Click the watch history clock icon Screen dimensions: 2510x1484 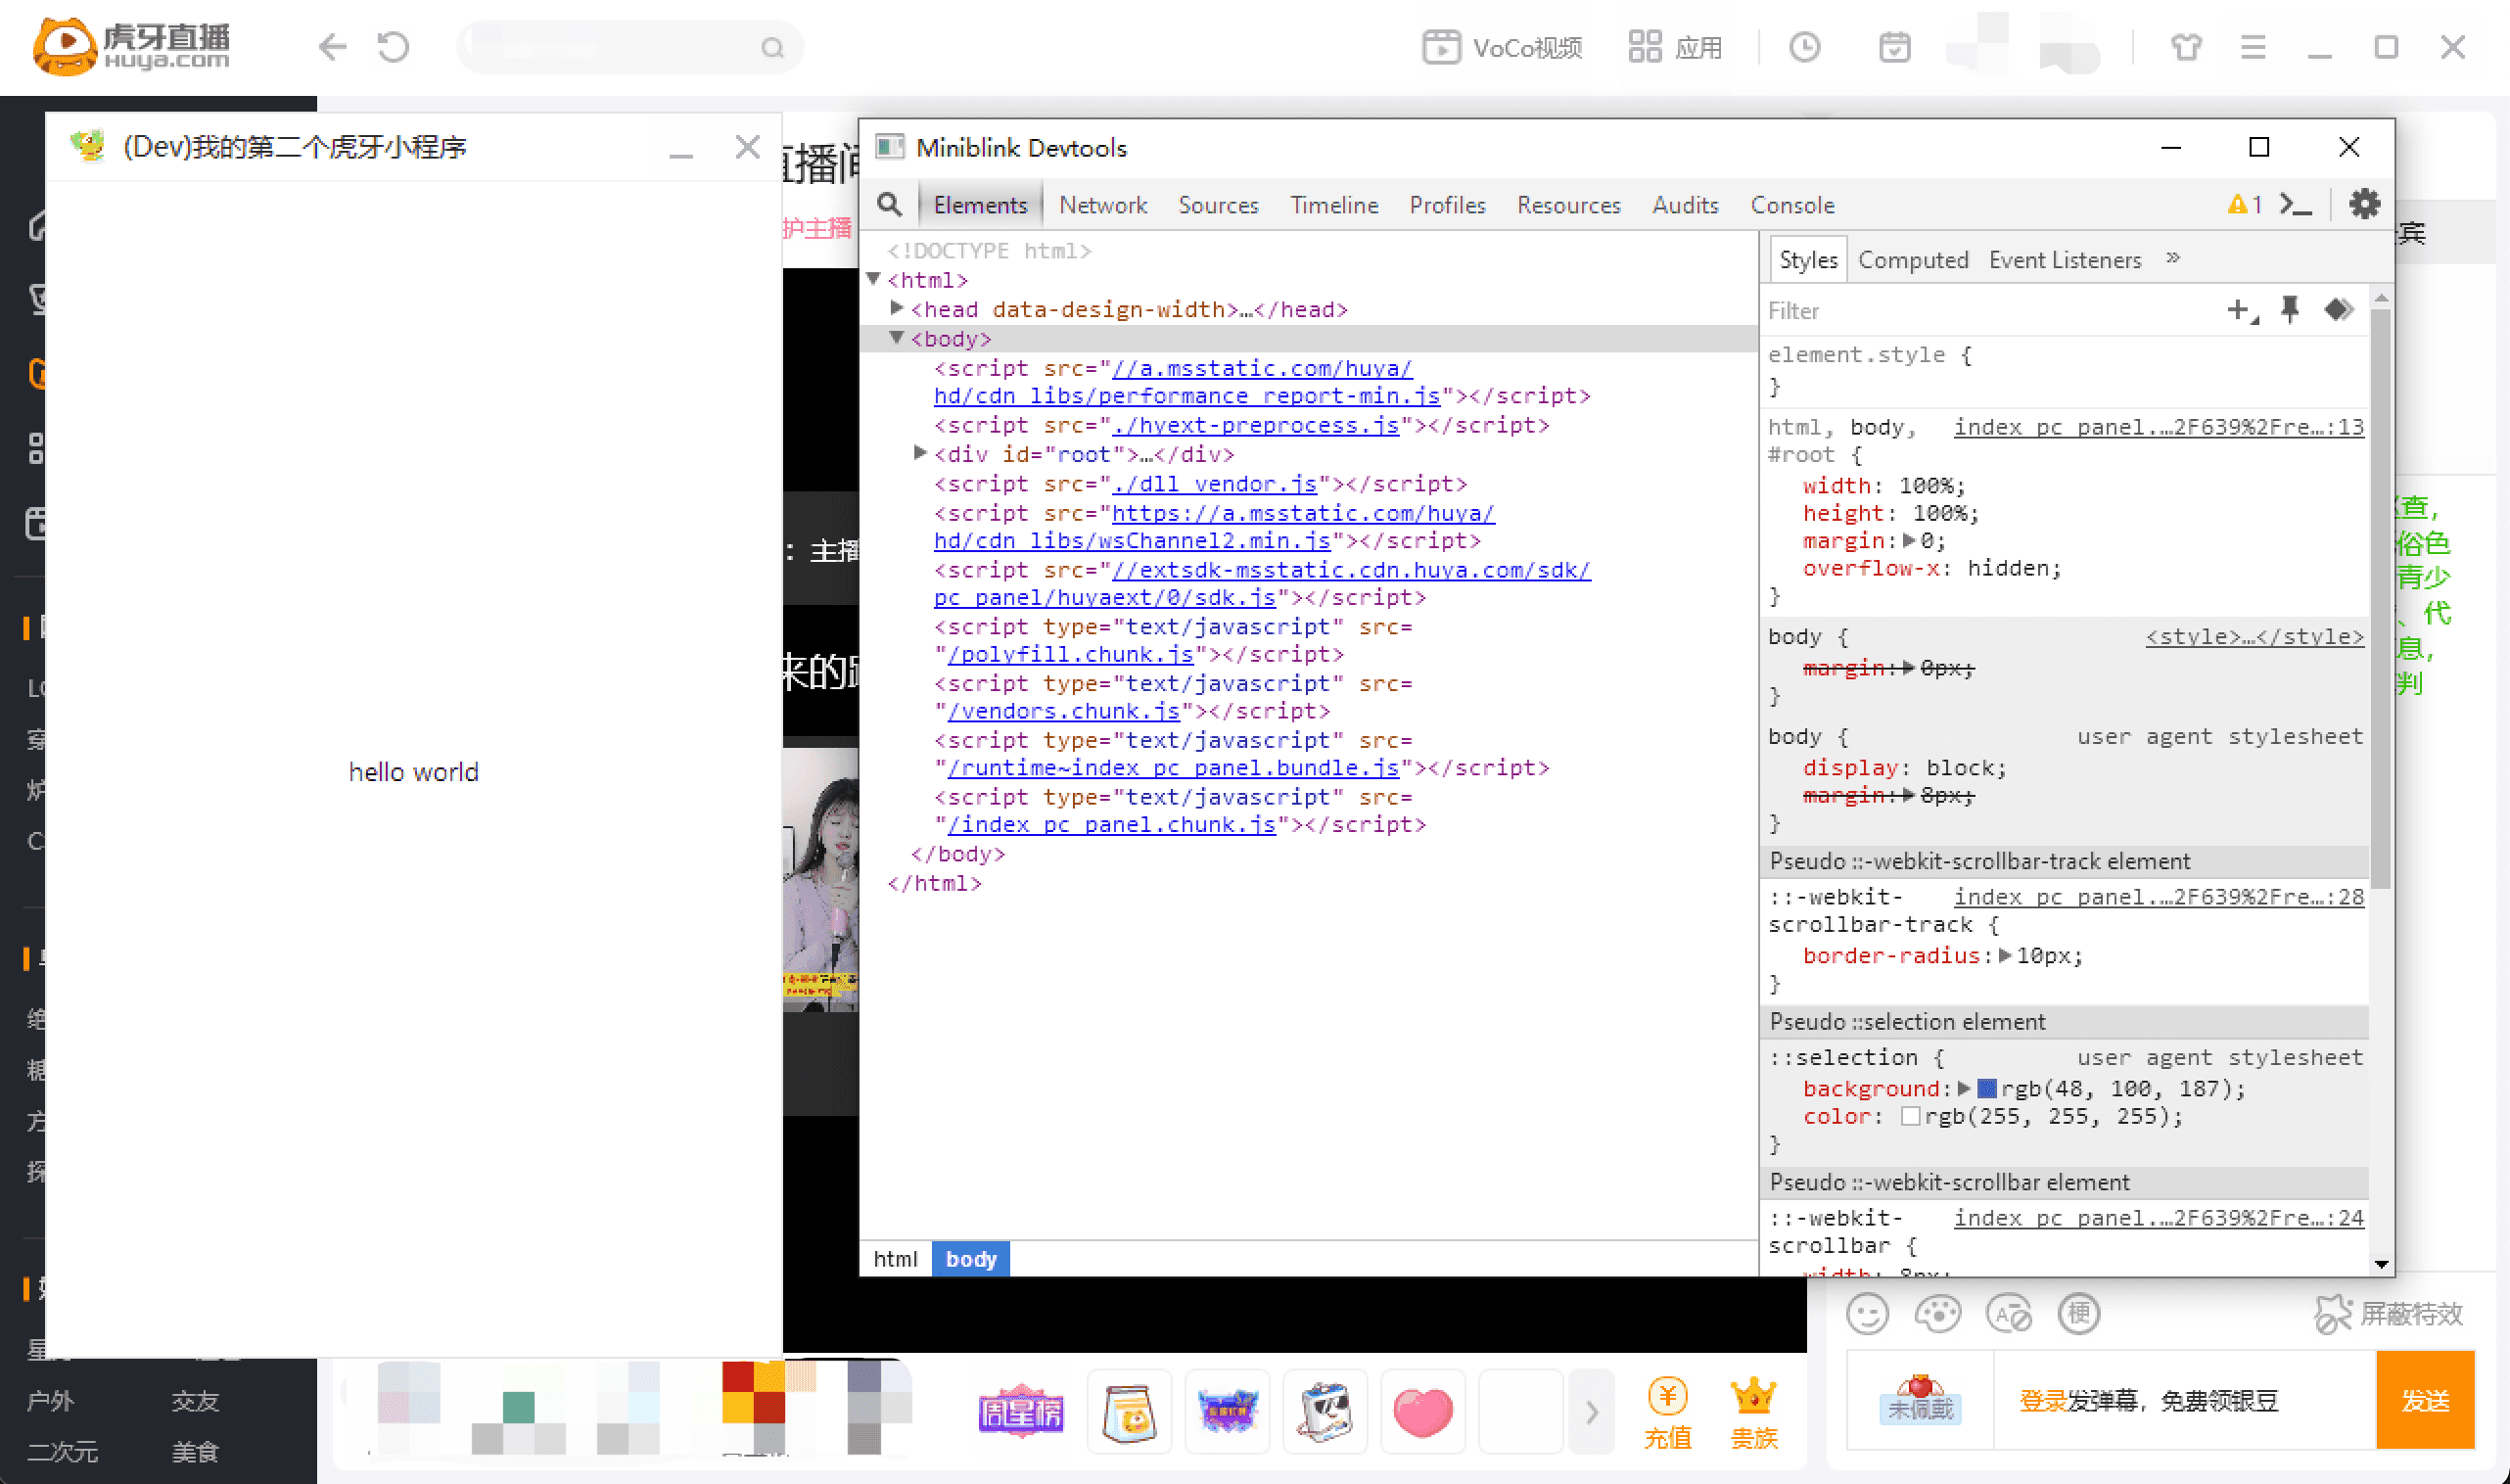coord(1805,47)
